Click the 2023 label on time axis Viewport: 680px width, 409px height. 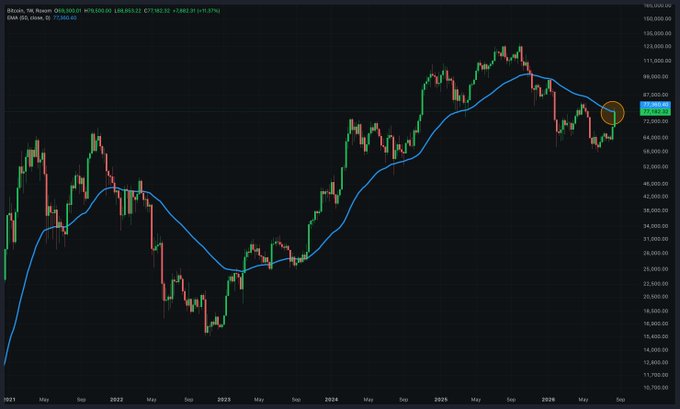(x=224, y=399)
